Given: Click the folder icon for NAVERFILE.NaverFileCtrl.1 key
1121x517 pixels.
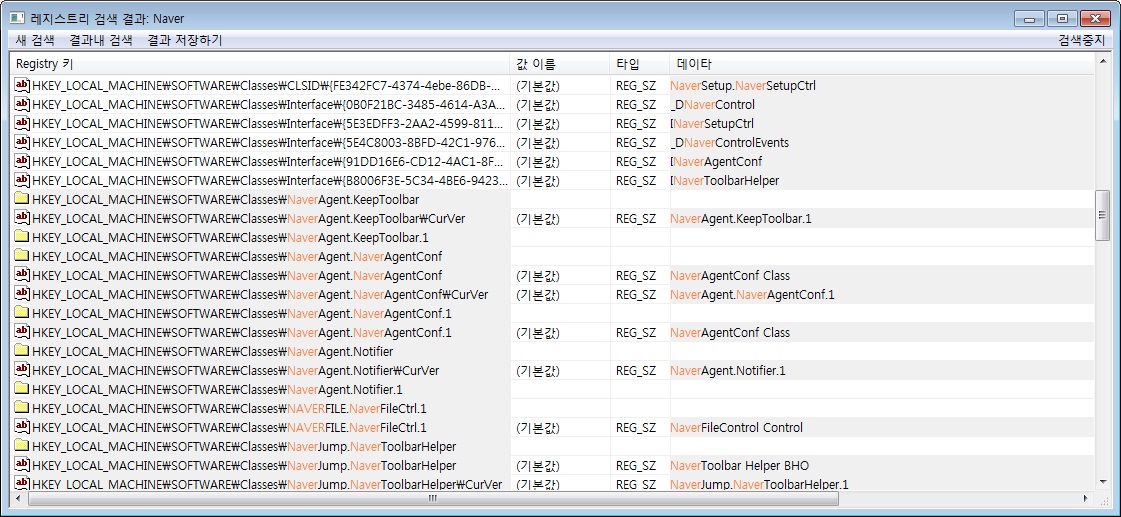Looking at the screenshot, I should [21, 409].
